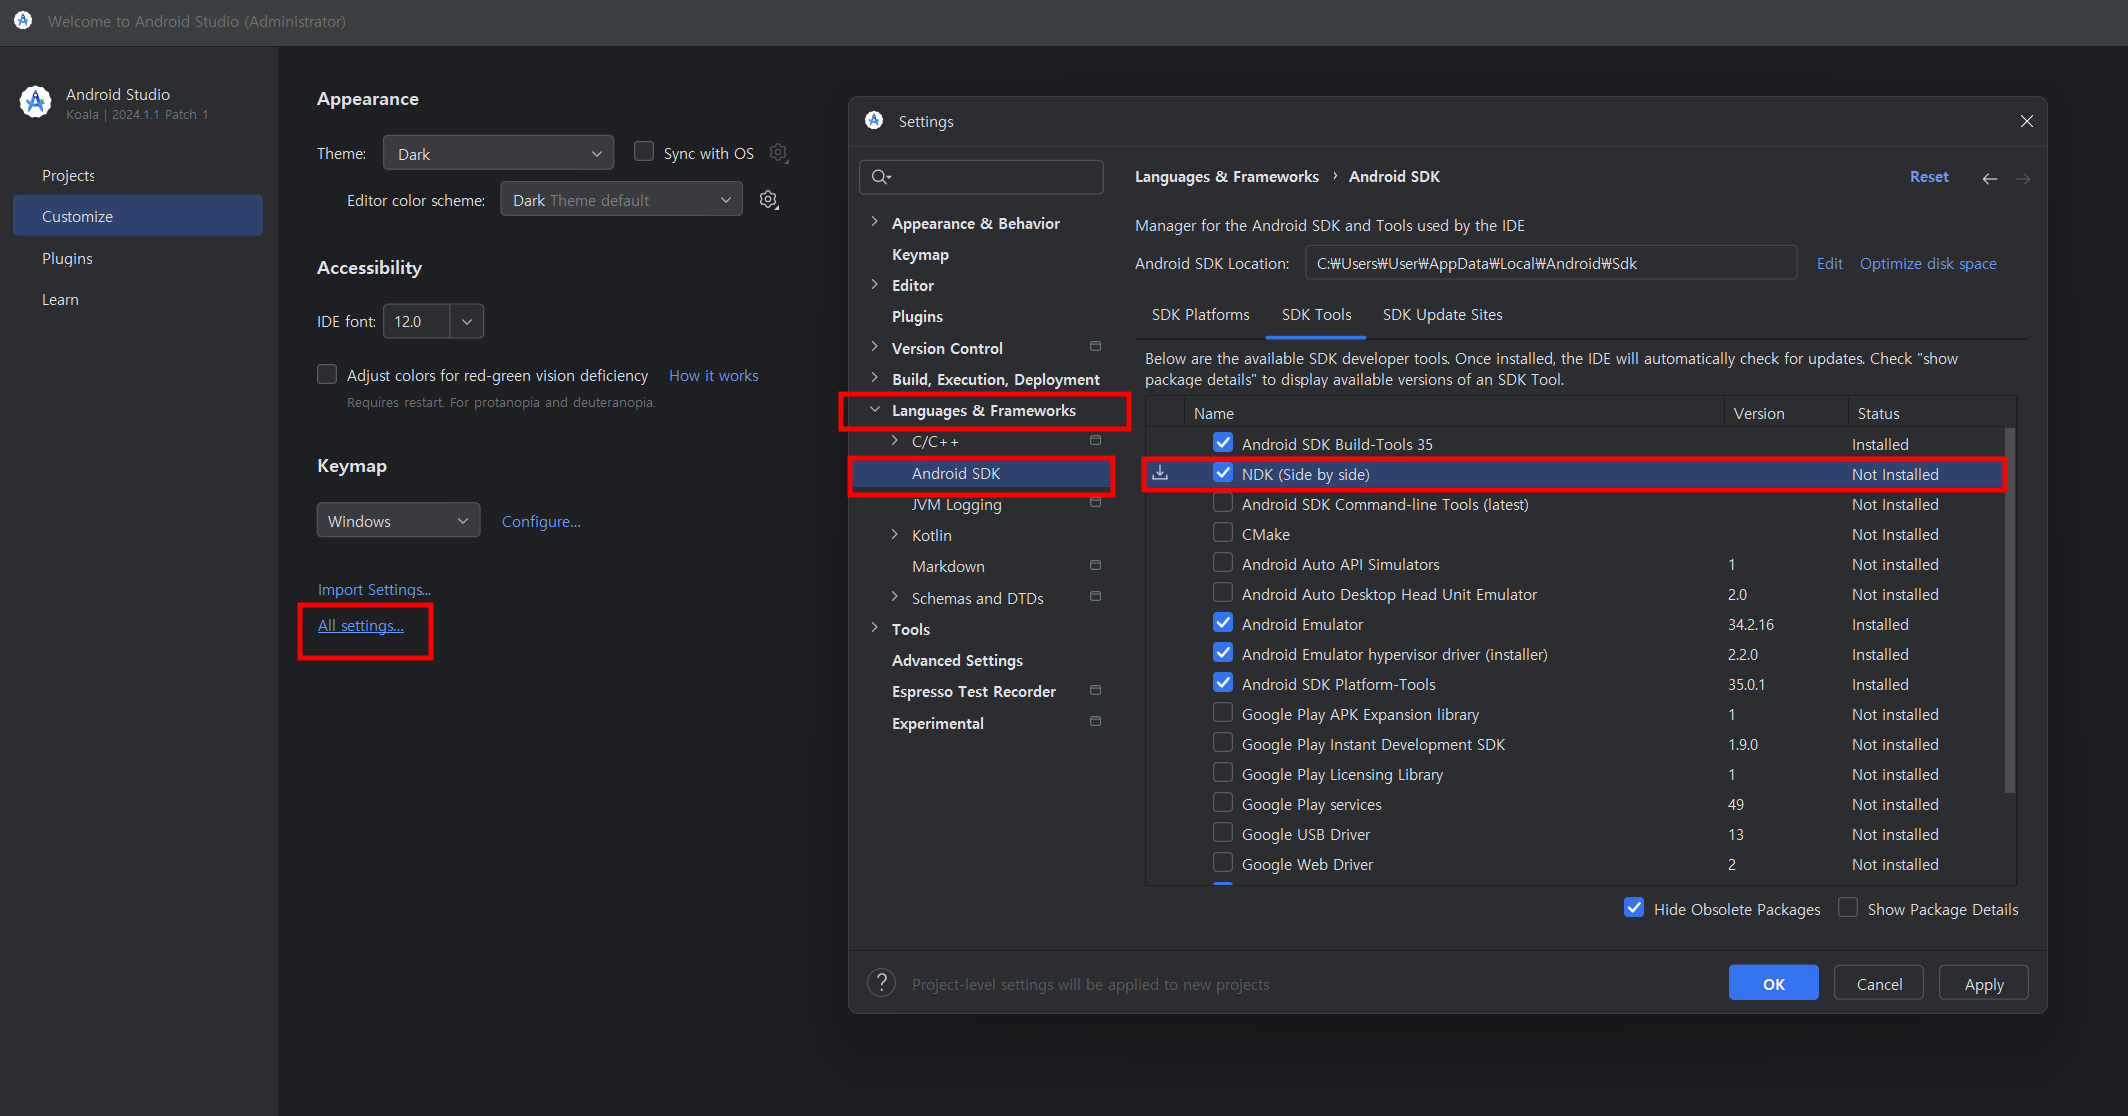Switch to SDK Update Sites tab

click(1442, 314)
